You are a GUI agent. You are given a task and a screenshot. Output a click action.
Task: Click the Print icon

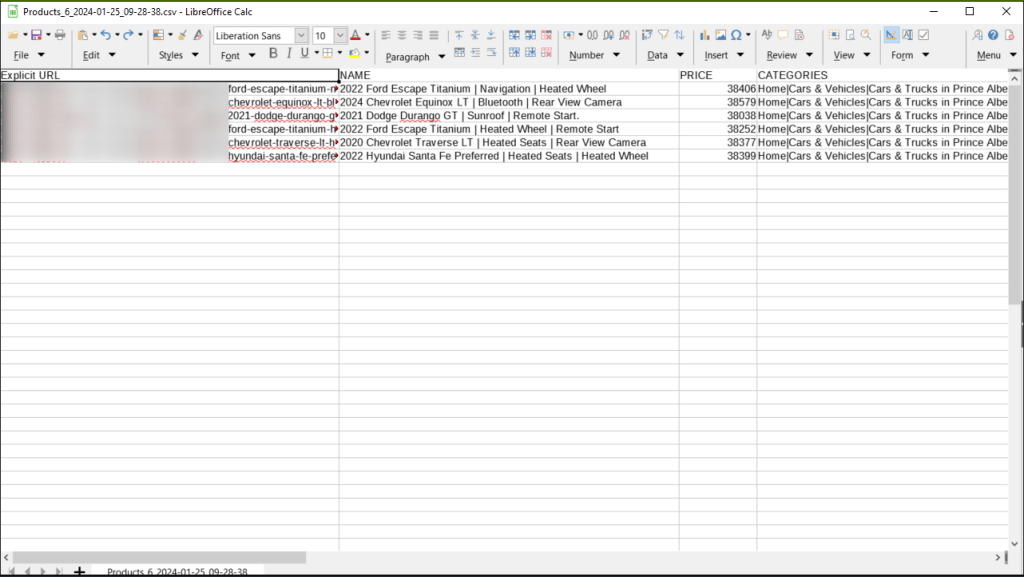pos(60,35)
